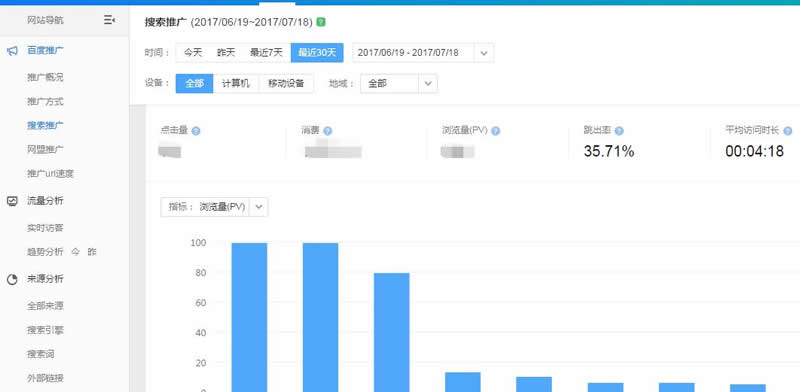This screenshot has height=392, width=800.
Task: Open help icon beside 点击量
Action: [x=196, y=131]
